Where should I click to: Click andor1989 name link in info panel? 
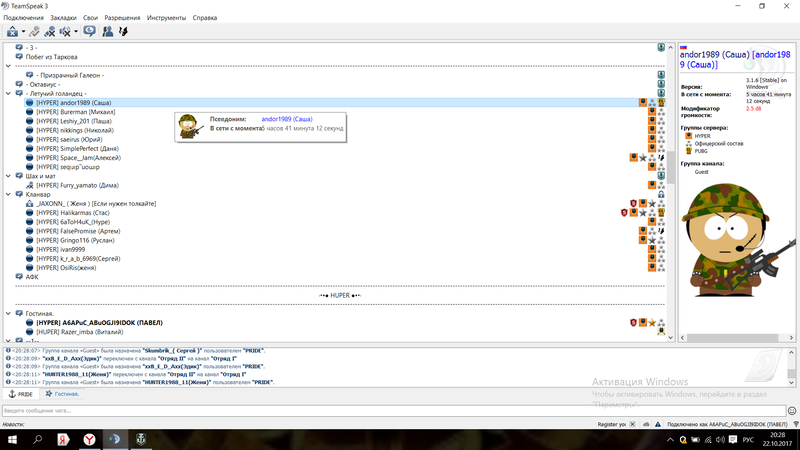pos(735,60)
